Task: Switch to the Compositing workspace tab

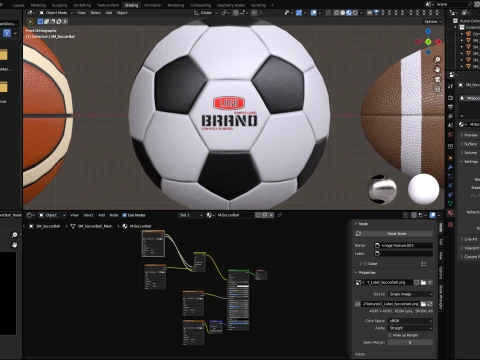Action: click(200, 5)
